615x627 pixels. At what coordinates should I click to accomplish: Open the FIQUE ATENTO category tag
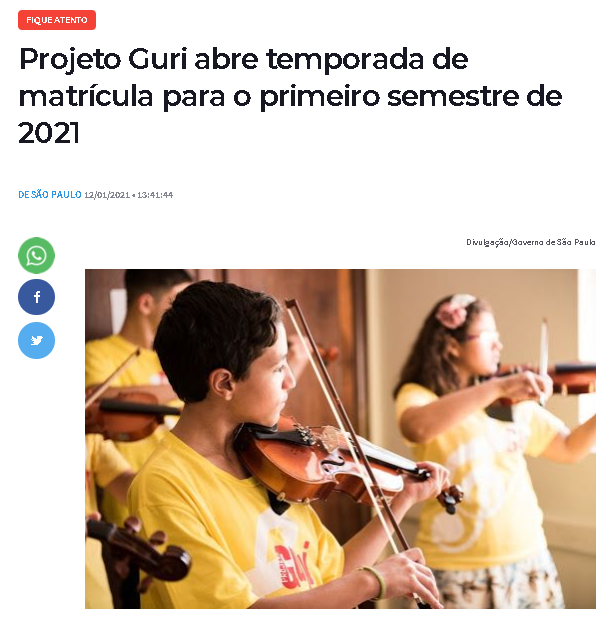[57, 20]
